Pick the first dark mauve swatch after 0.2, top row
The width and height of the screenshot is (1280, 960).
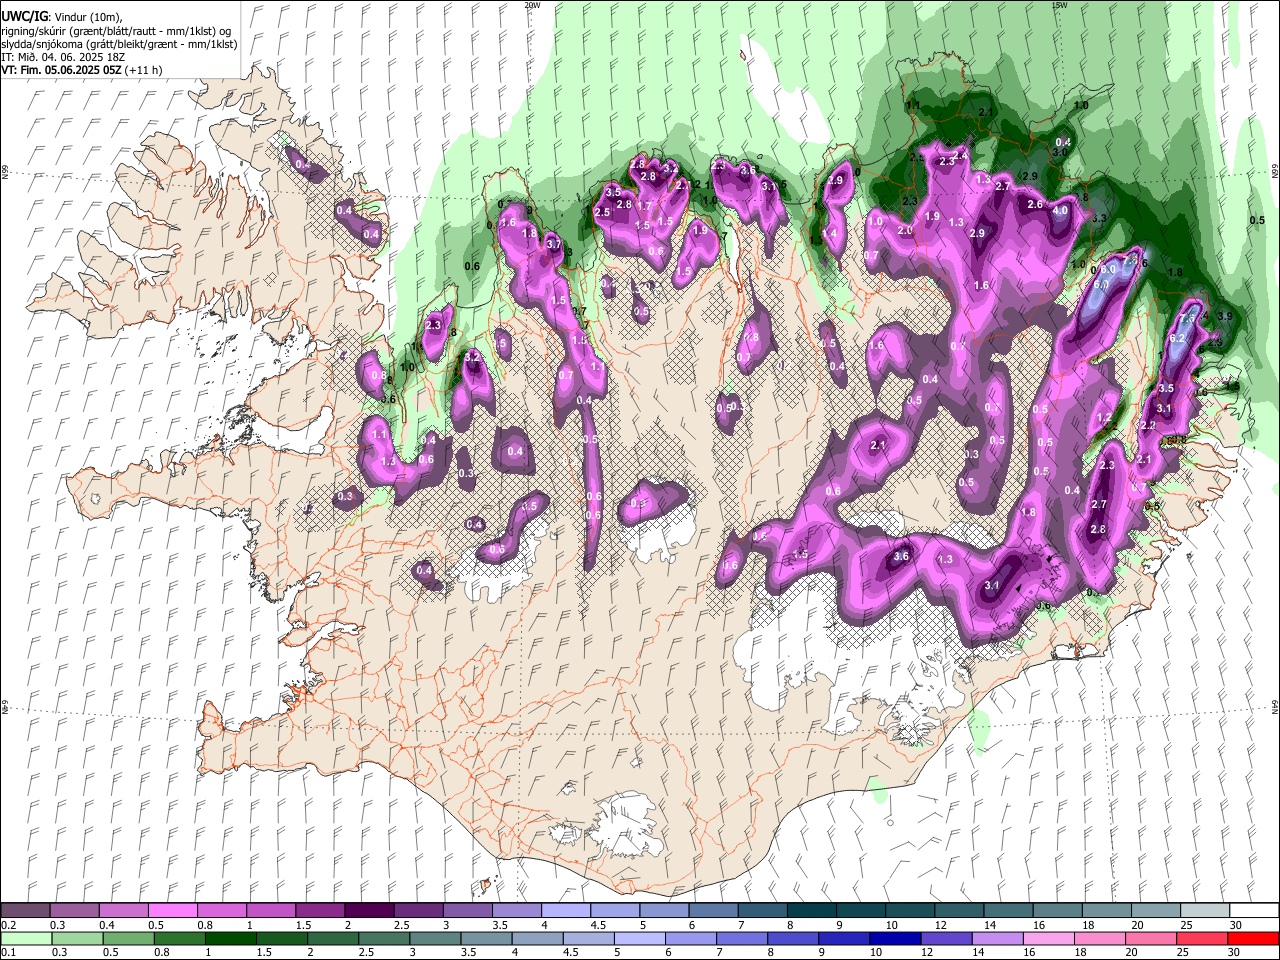(x=26, y=910)
